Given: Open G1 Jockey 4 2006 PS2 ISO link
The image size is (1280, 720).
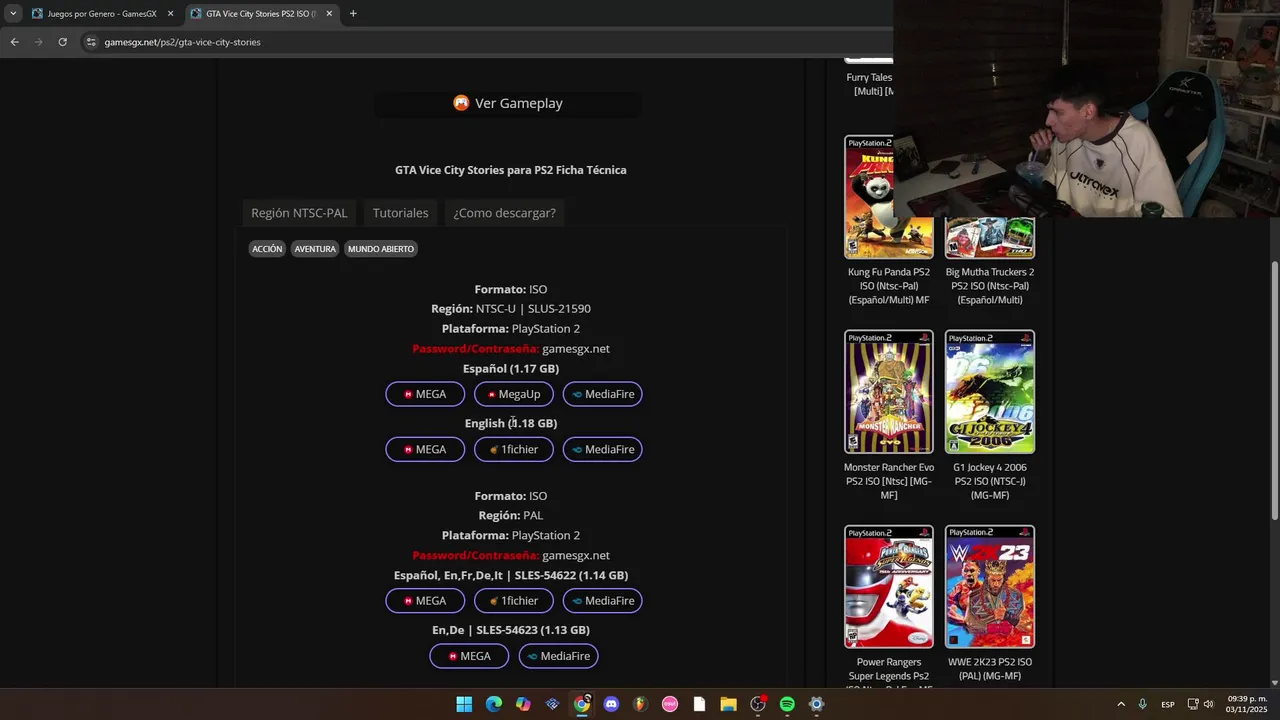Looking at the screenshot, I should point(989,481).
